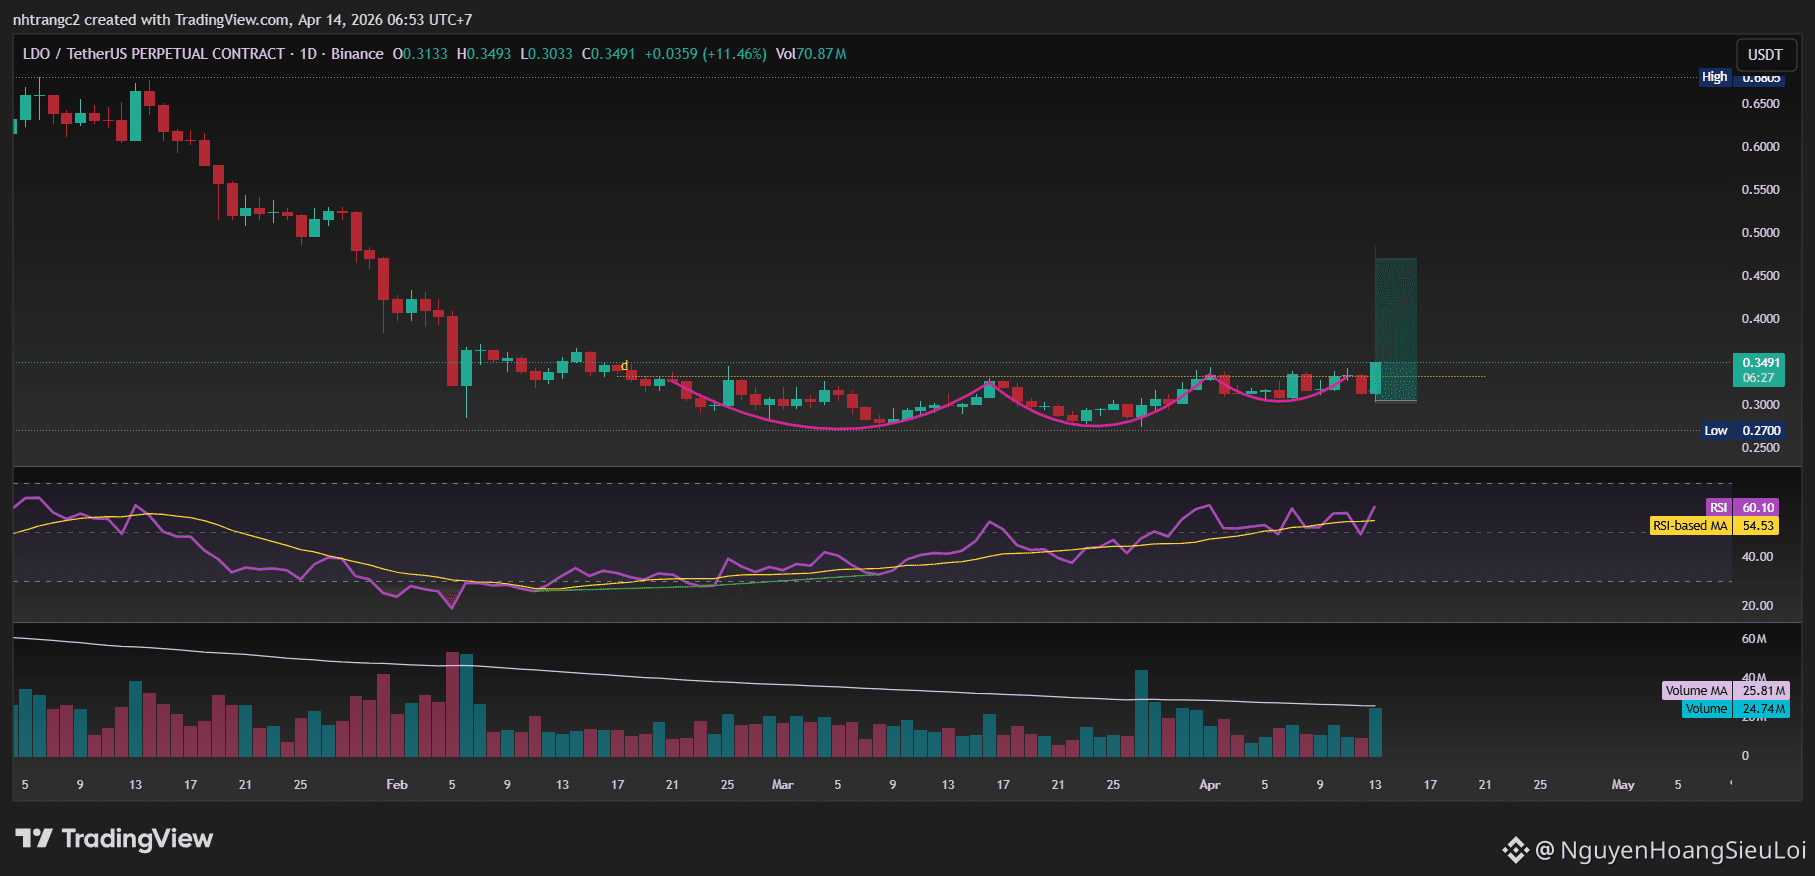Click the "0.4000" price axis label
Image resolution: width=1815 pixels, height=876 pixels.
tap(1761, 319)
